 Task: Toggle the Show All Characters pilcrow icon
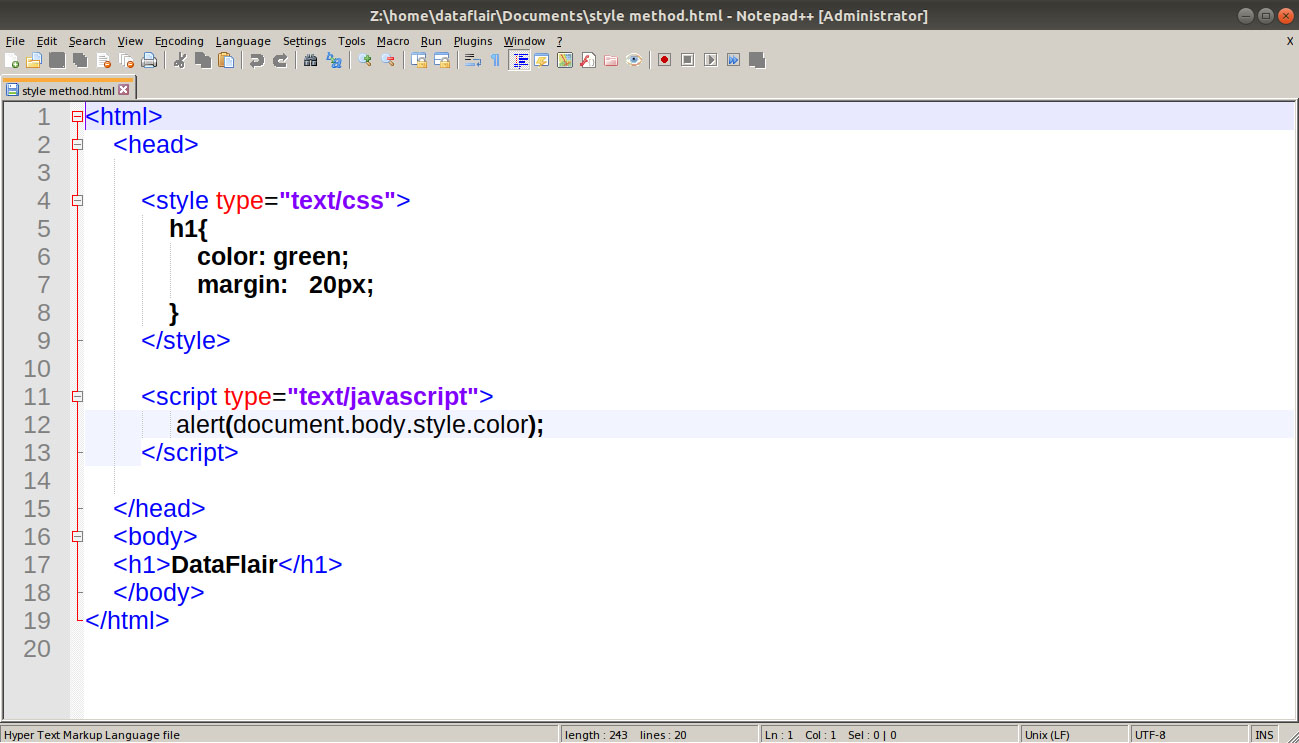pyautogui.click(x=495, y=60)
